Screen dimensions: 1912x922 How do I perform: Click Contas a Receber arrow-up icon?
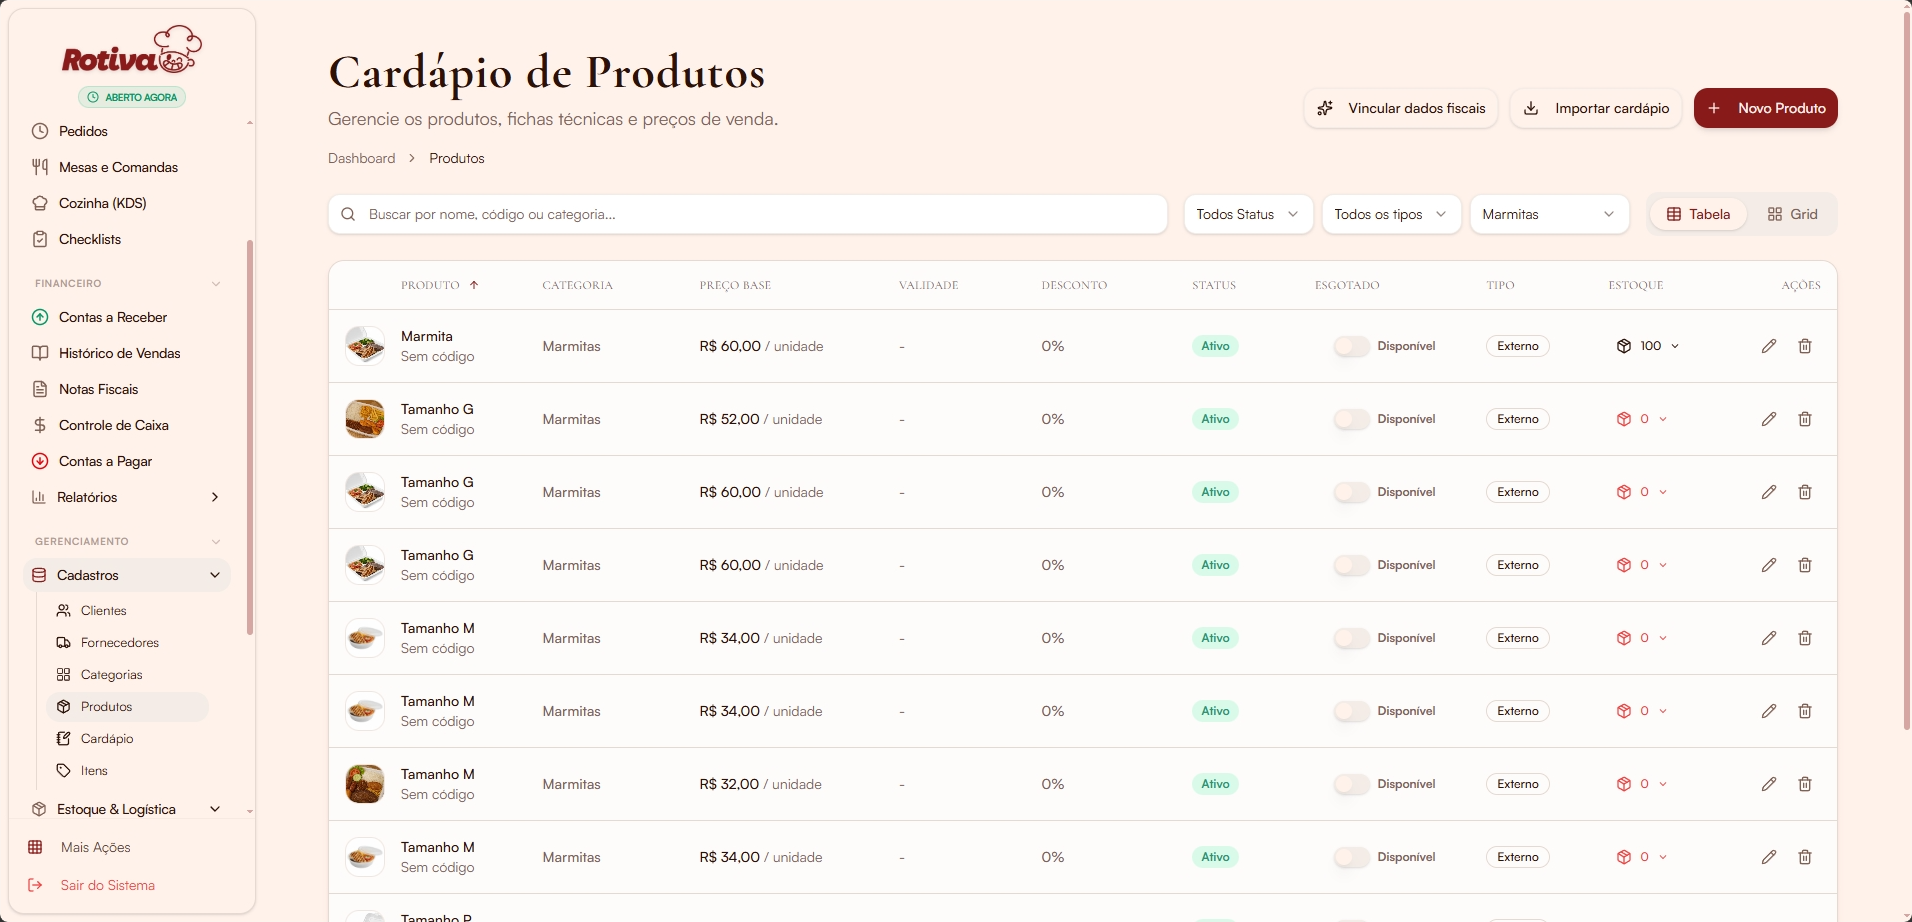[x=40, y=317]
